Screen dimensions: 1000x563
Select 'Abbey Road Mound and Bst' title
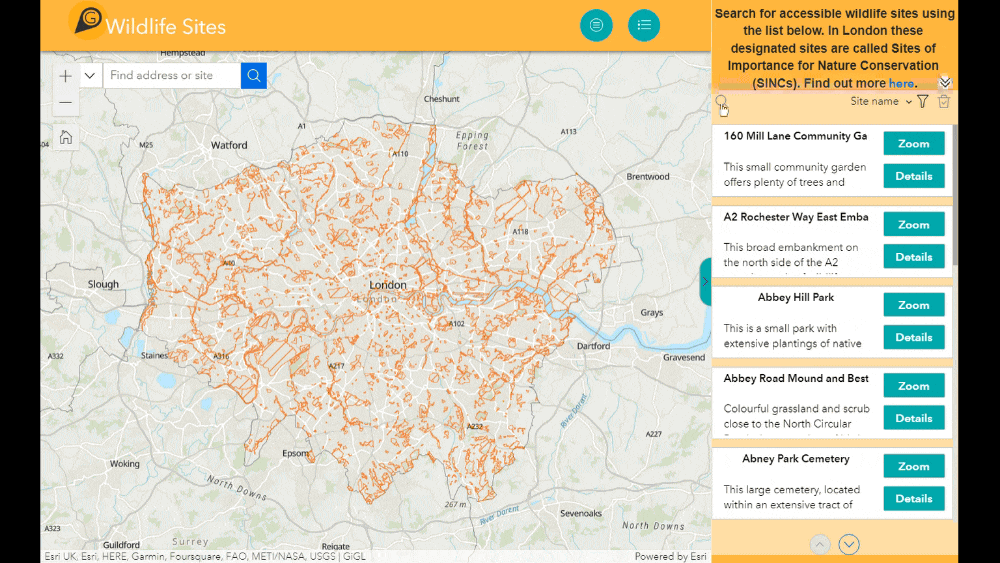796,378
